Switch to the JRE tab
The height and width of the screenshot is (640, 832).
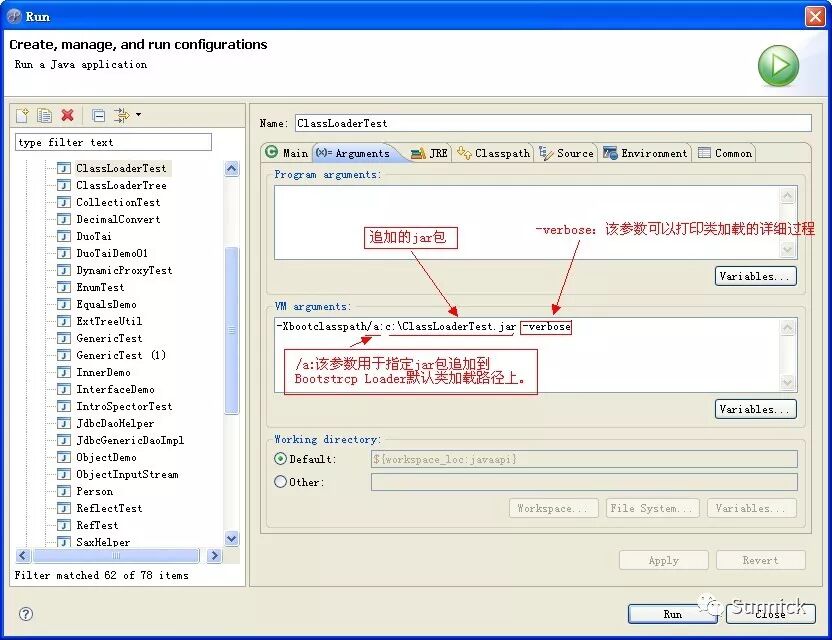[x=429, y=153]
